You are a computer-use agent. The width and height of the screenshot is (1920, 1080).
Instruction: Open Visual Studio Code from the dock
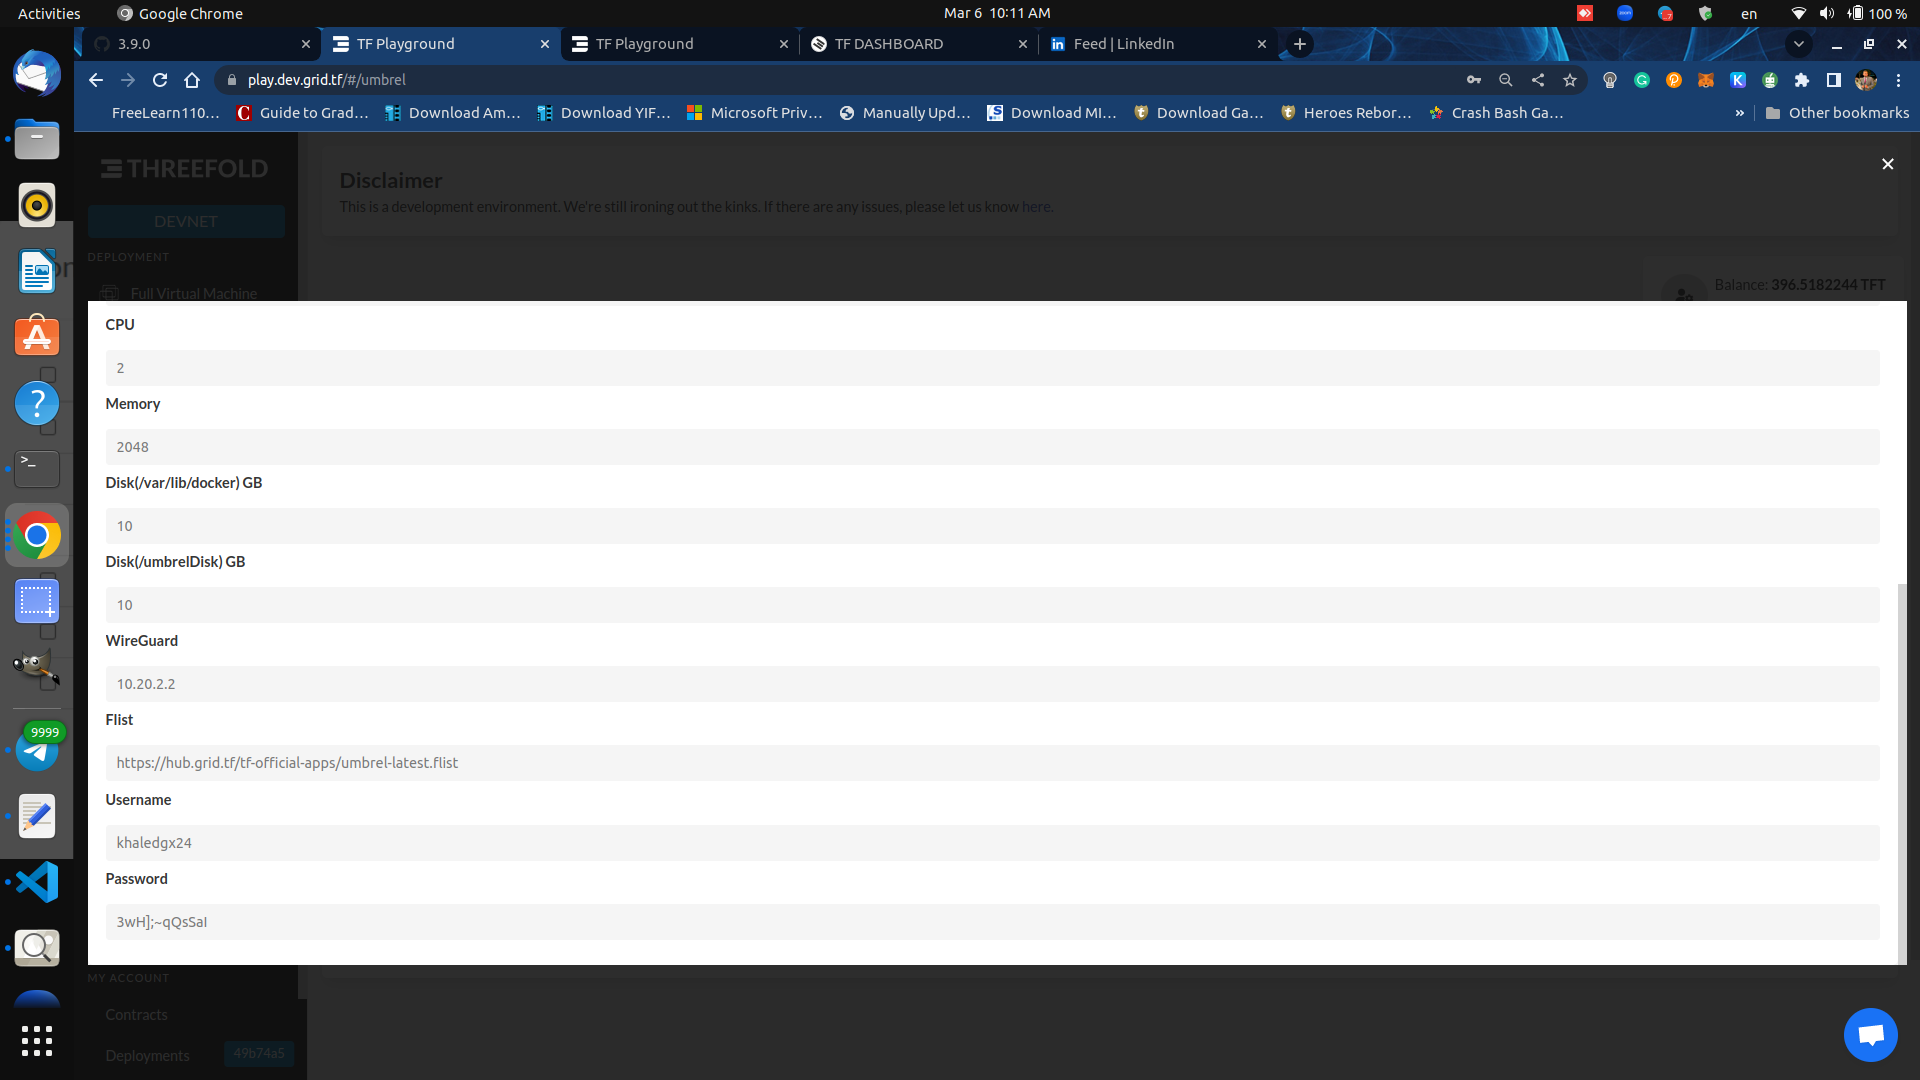tap(36, 881)
